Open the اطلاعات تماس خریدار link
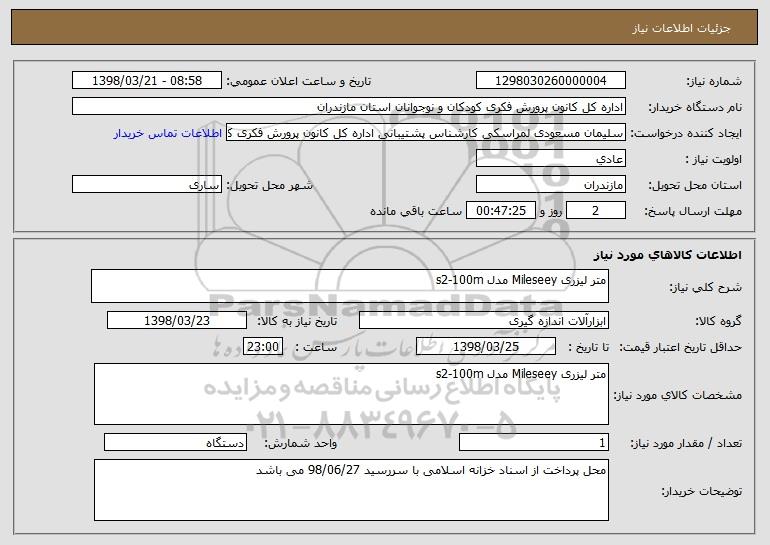 [168, 133]
